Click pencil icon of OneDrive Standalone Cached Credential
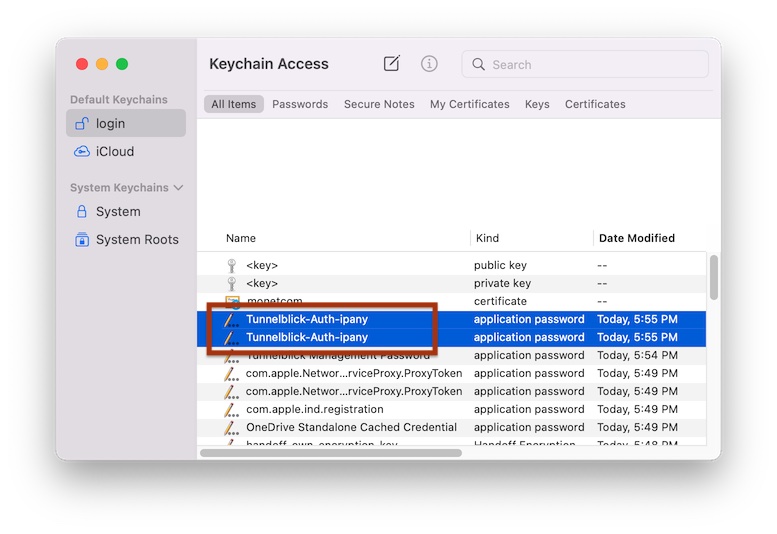The image size is (777, 534). pos(230,427)
